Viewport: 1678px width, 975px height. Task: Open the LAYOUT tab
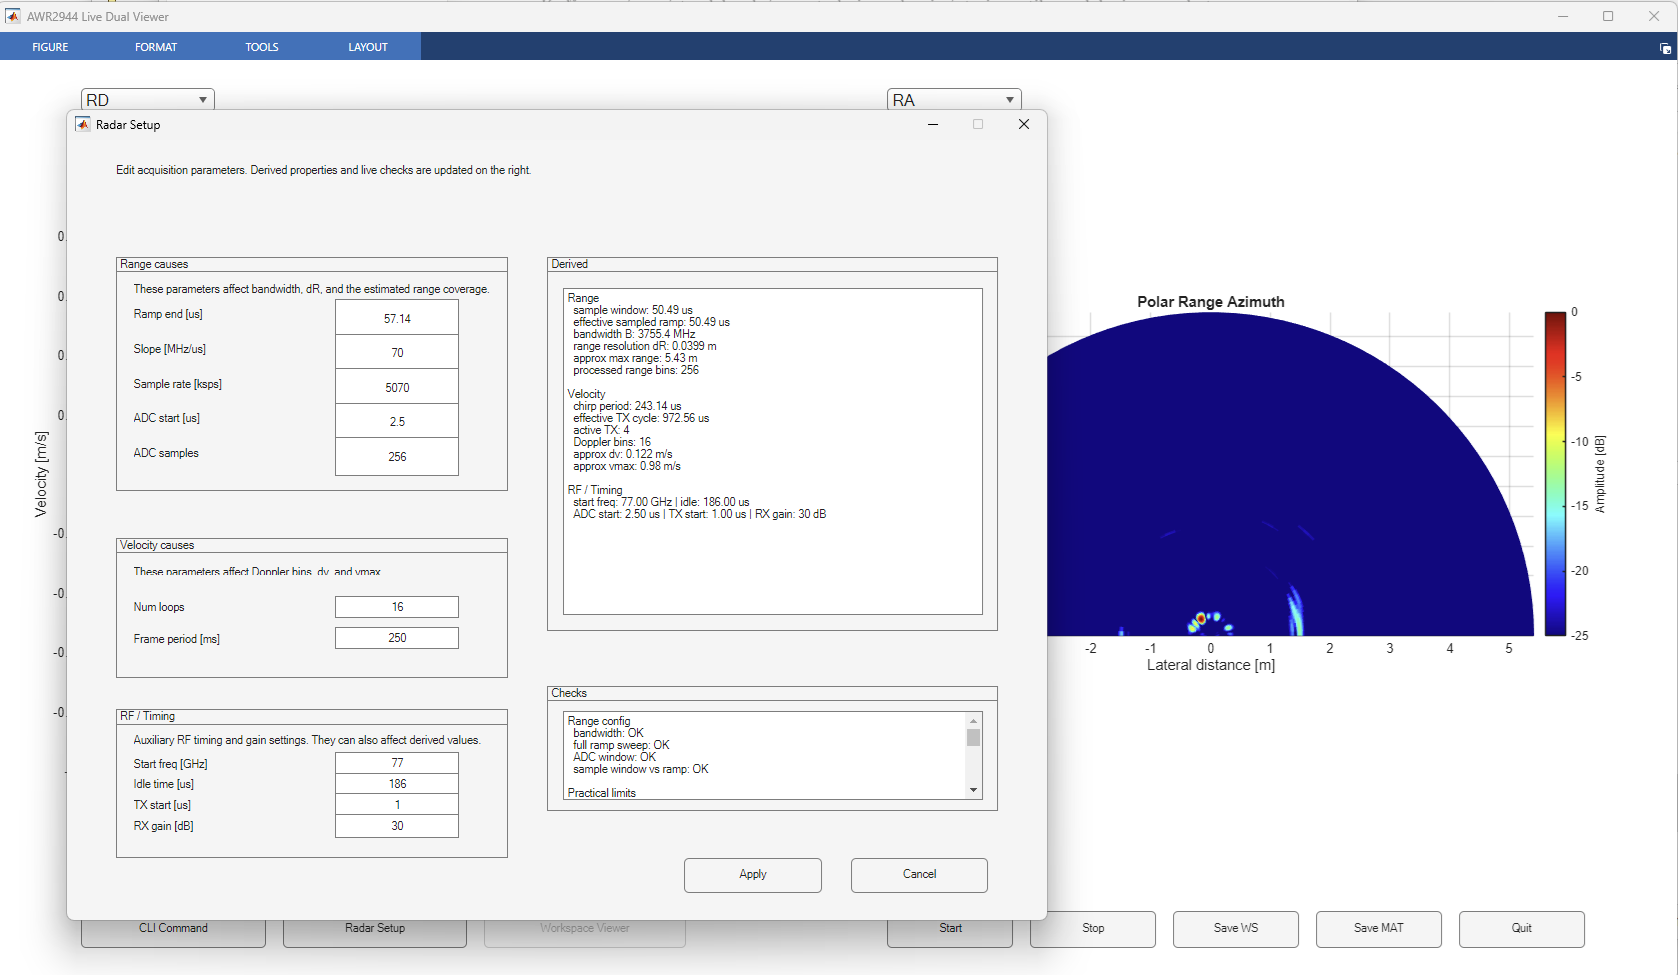368,47
